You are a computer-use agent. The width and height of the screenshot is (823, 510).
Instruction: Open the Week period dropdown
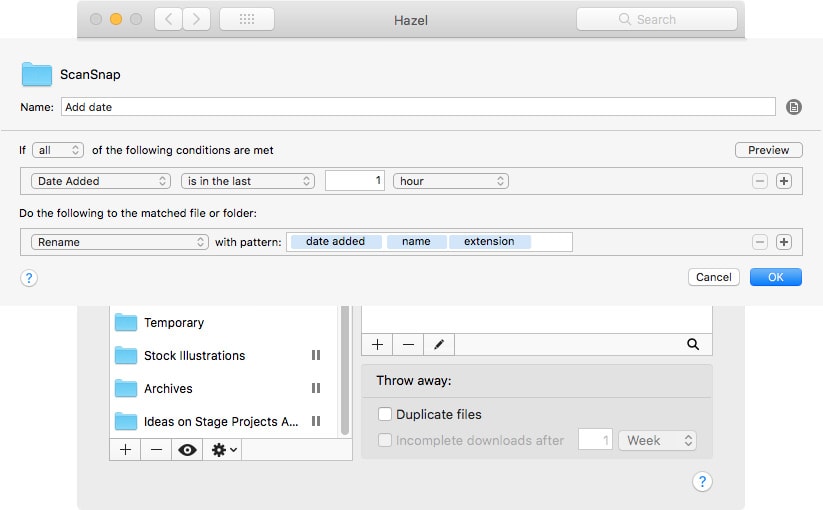[x=658, y=440]
